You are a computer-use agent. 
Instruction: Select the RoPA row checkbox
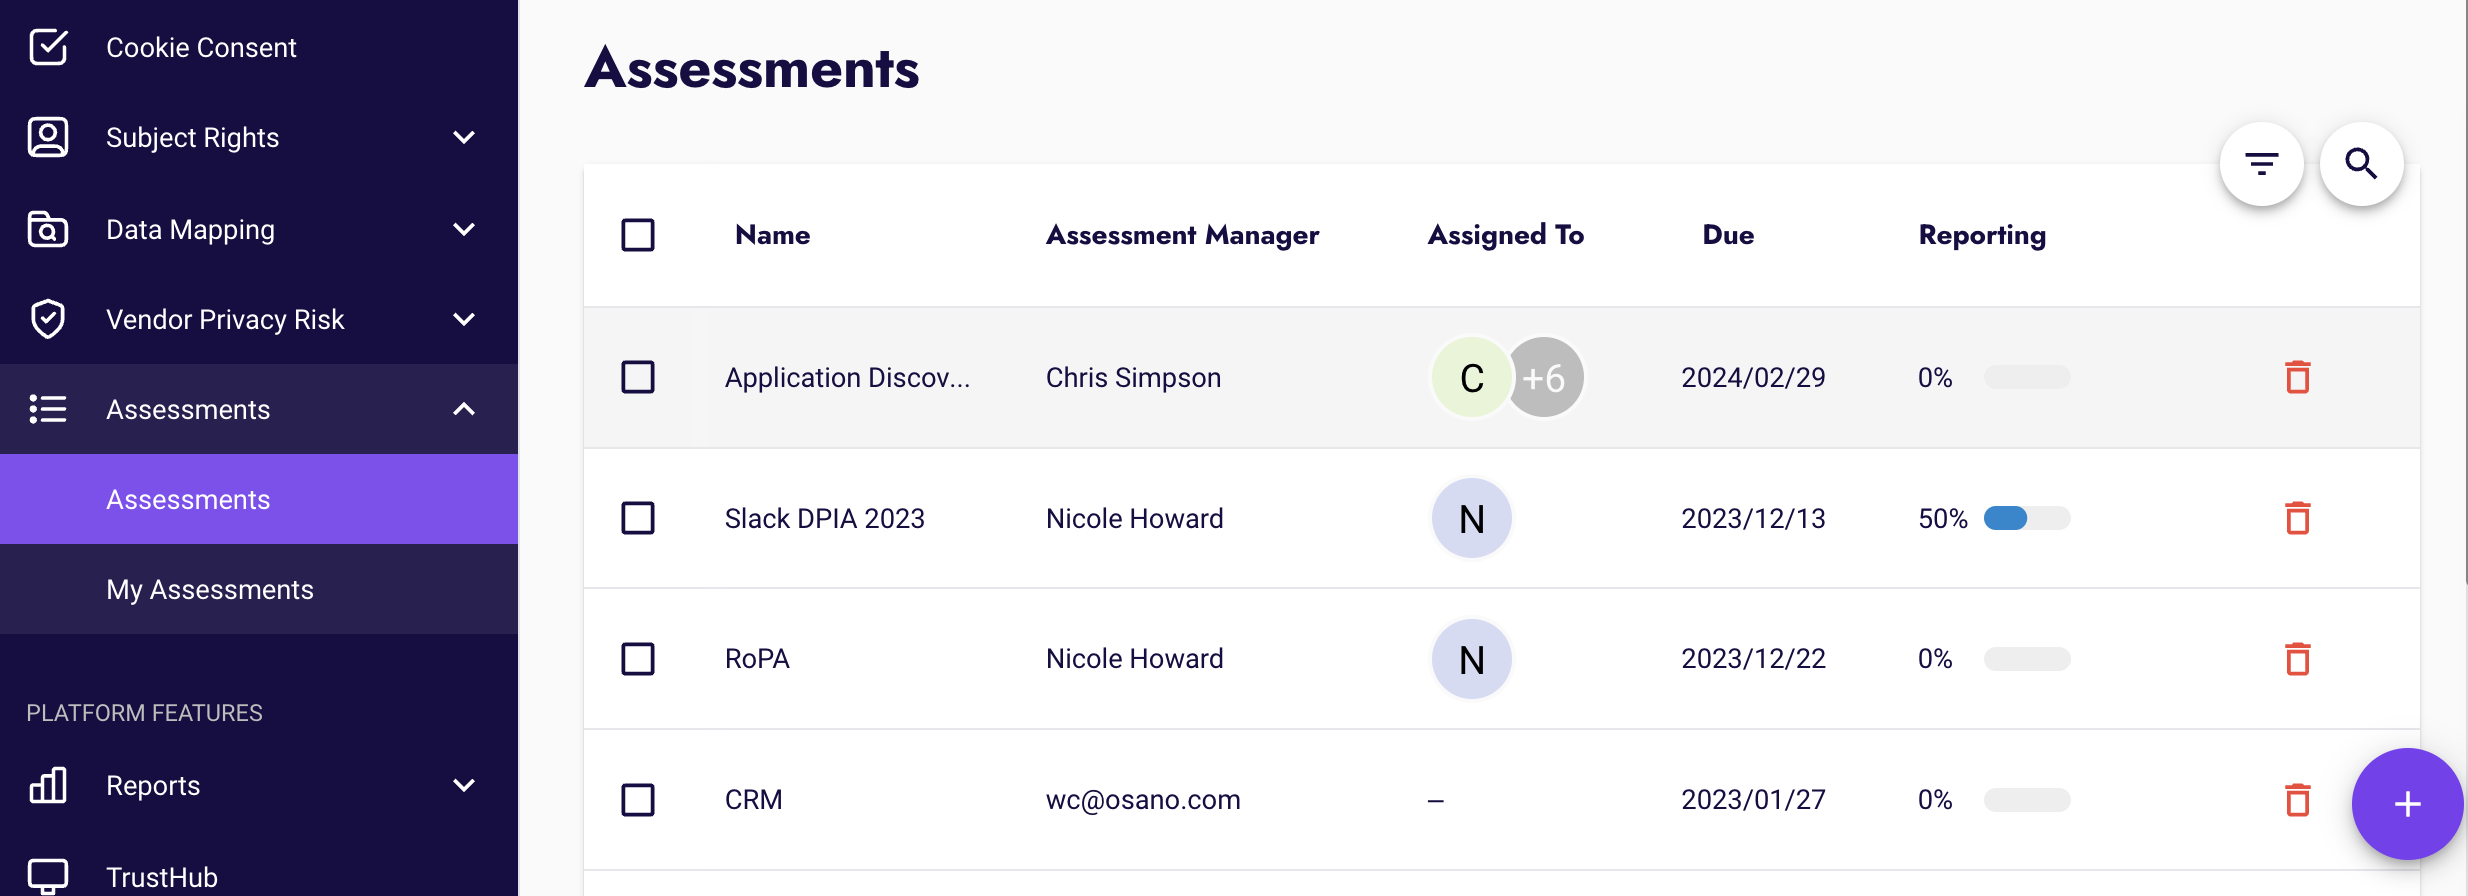(638, 659)
